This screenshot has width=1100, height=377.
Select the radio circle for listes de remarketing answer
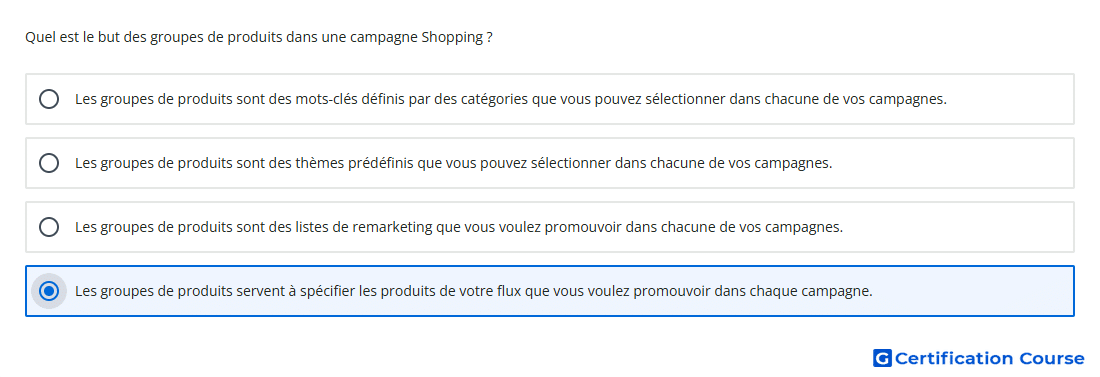[49, 227]
